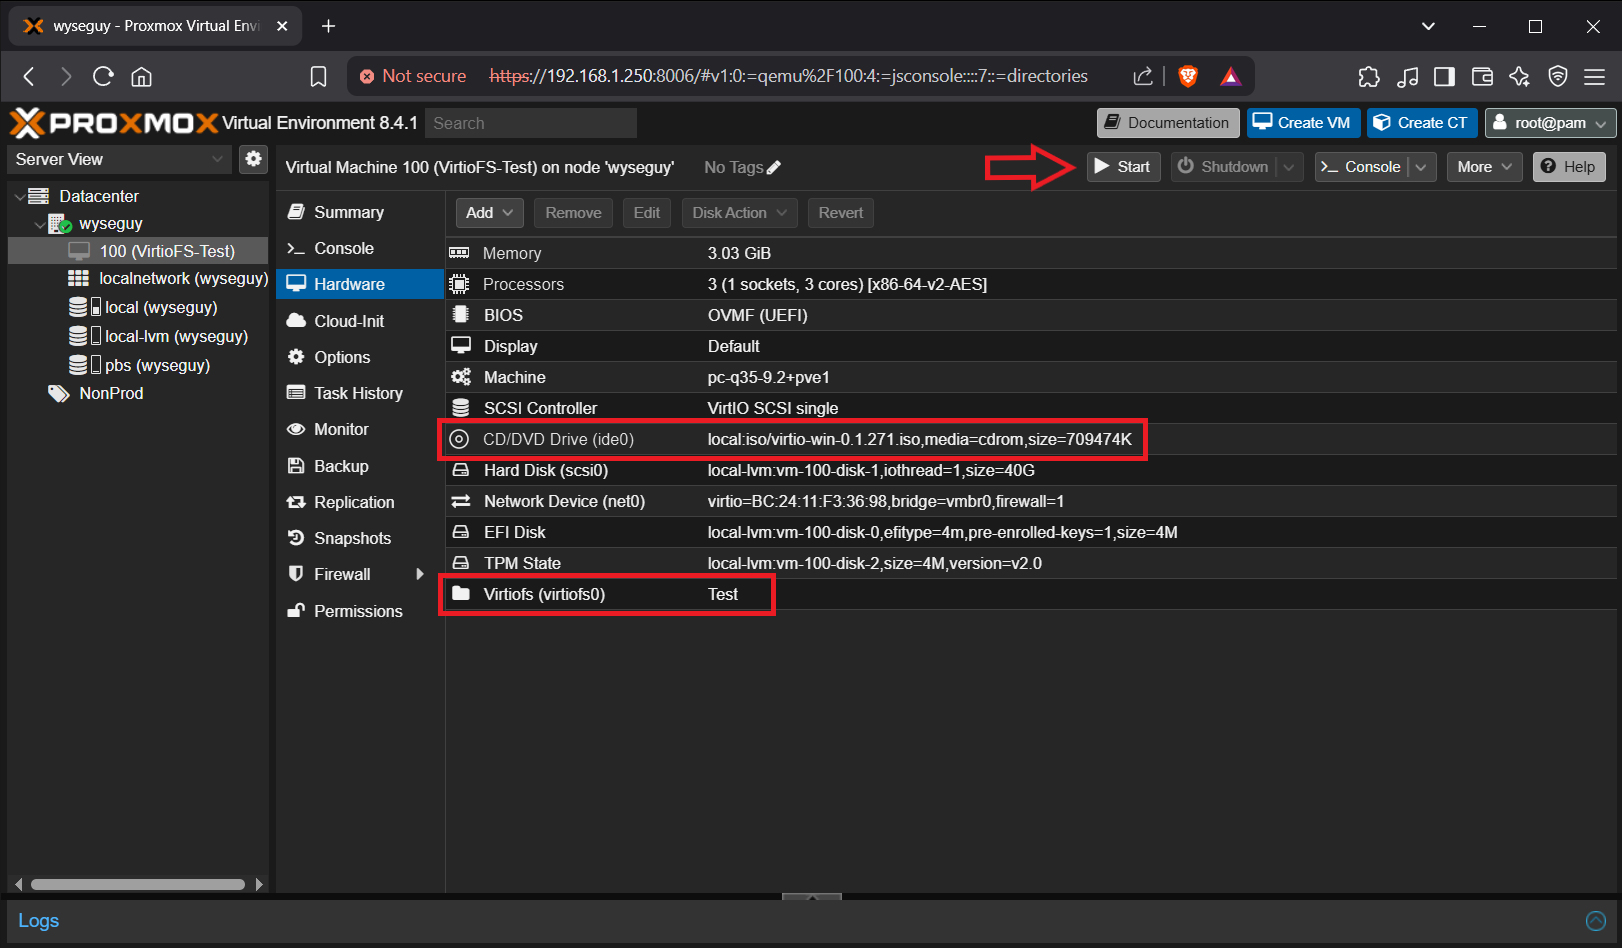This screenshot has height=948, width=1622.
Task: Click the Help button
Action: (1569, 167)
